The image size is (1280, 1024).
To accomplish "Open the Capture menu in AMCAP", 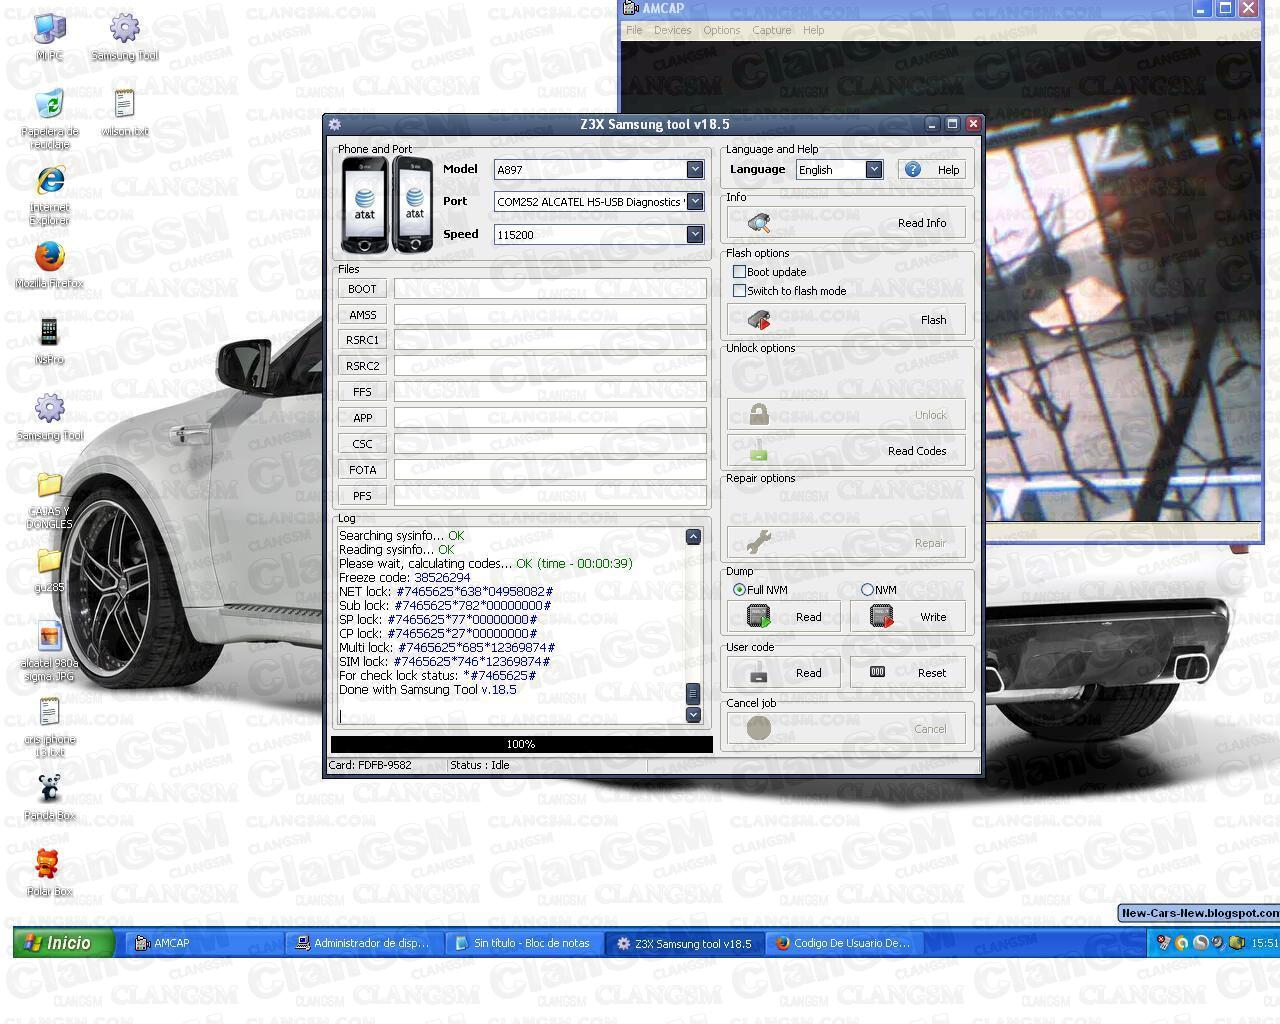I will 771,30.
